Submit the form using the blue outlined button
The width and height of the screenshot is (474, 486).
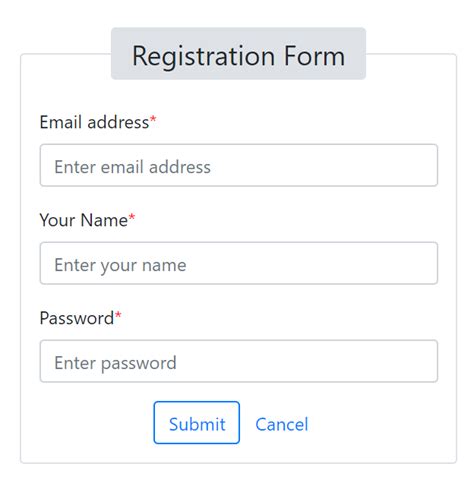[x=197, y=422]
